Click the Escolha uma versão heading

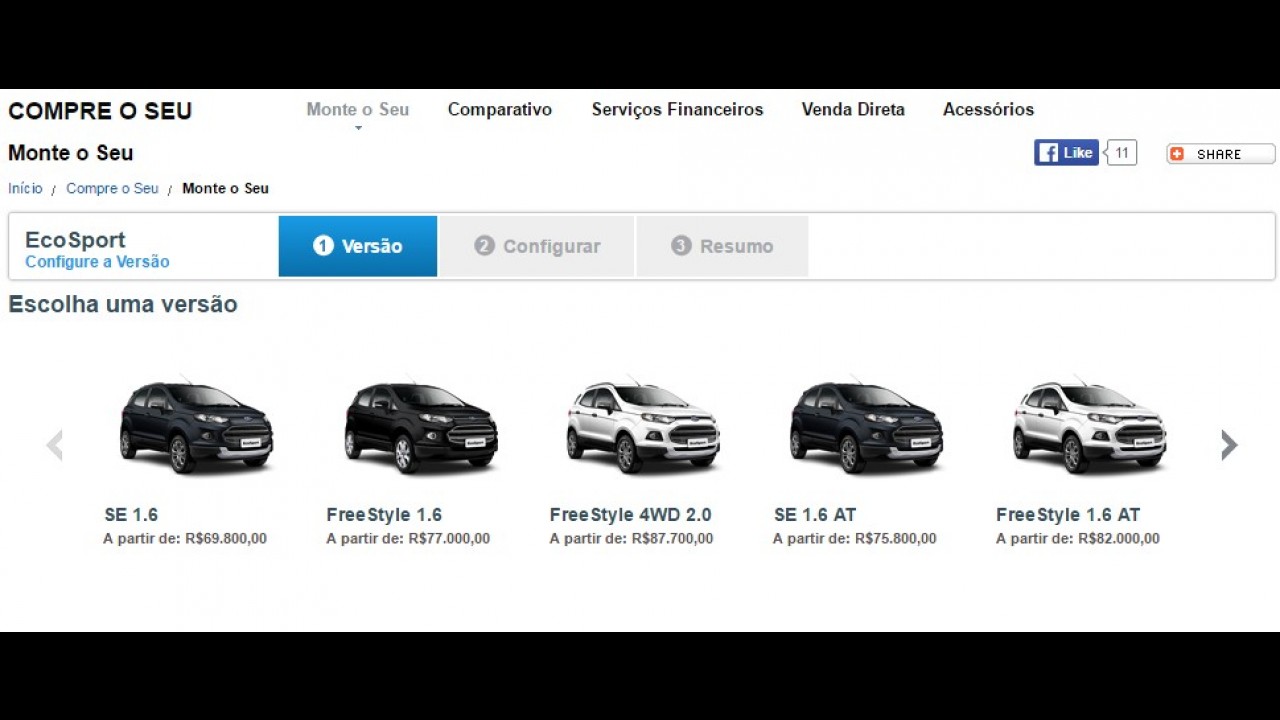(x=123, y=304)
